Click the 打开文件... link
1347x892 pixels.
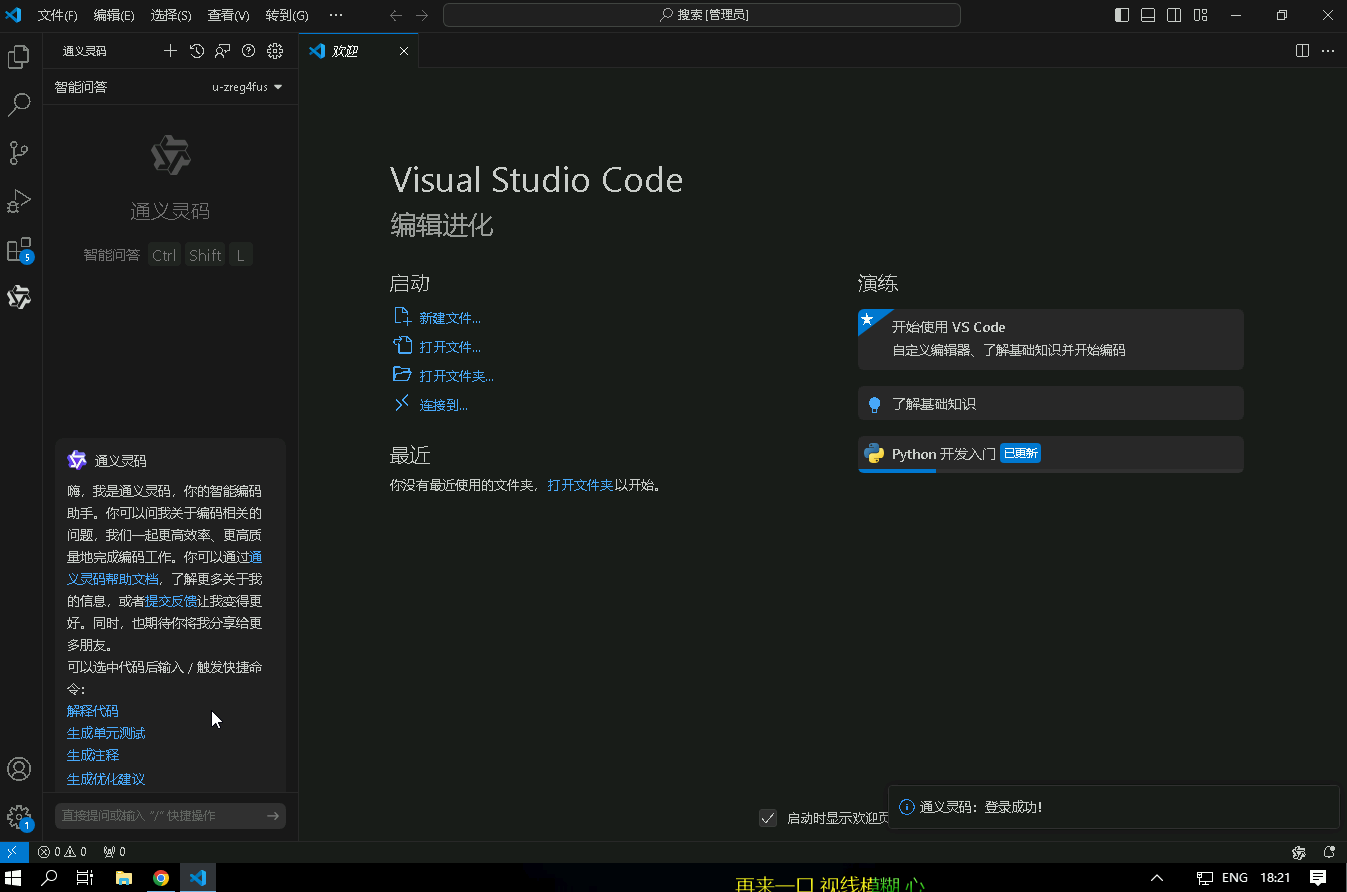coord(450,347)
